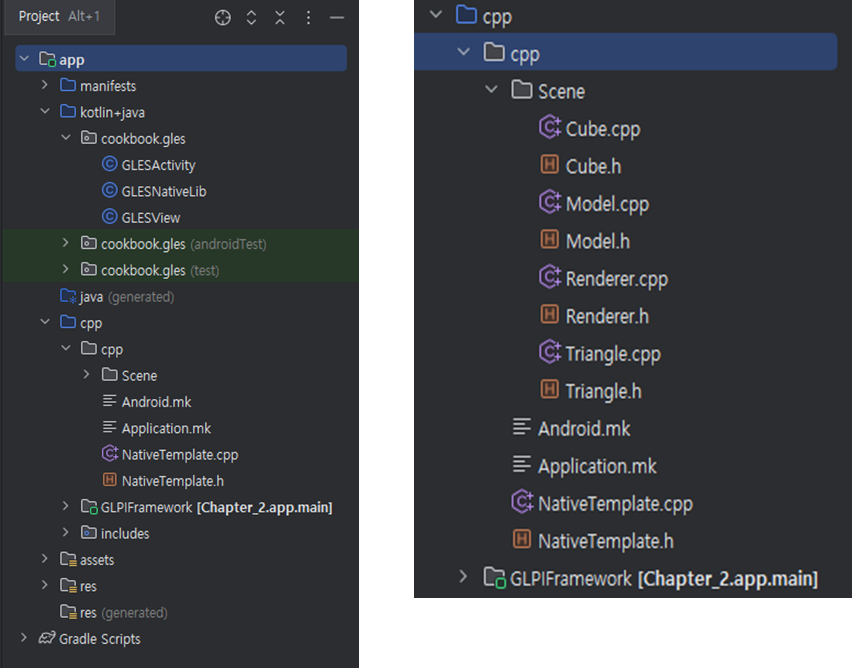Expand the cookbook.gles (androidTest) package
The height and width of the screenshot is (668, 852).
click(66, 243)
